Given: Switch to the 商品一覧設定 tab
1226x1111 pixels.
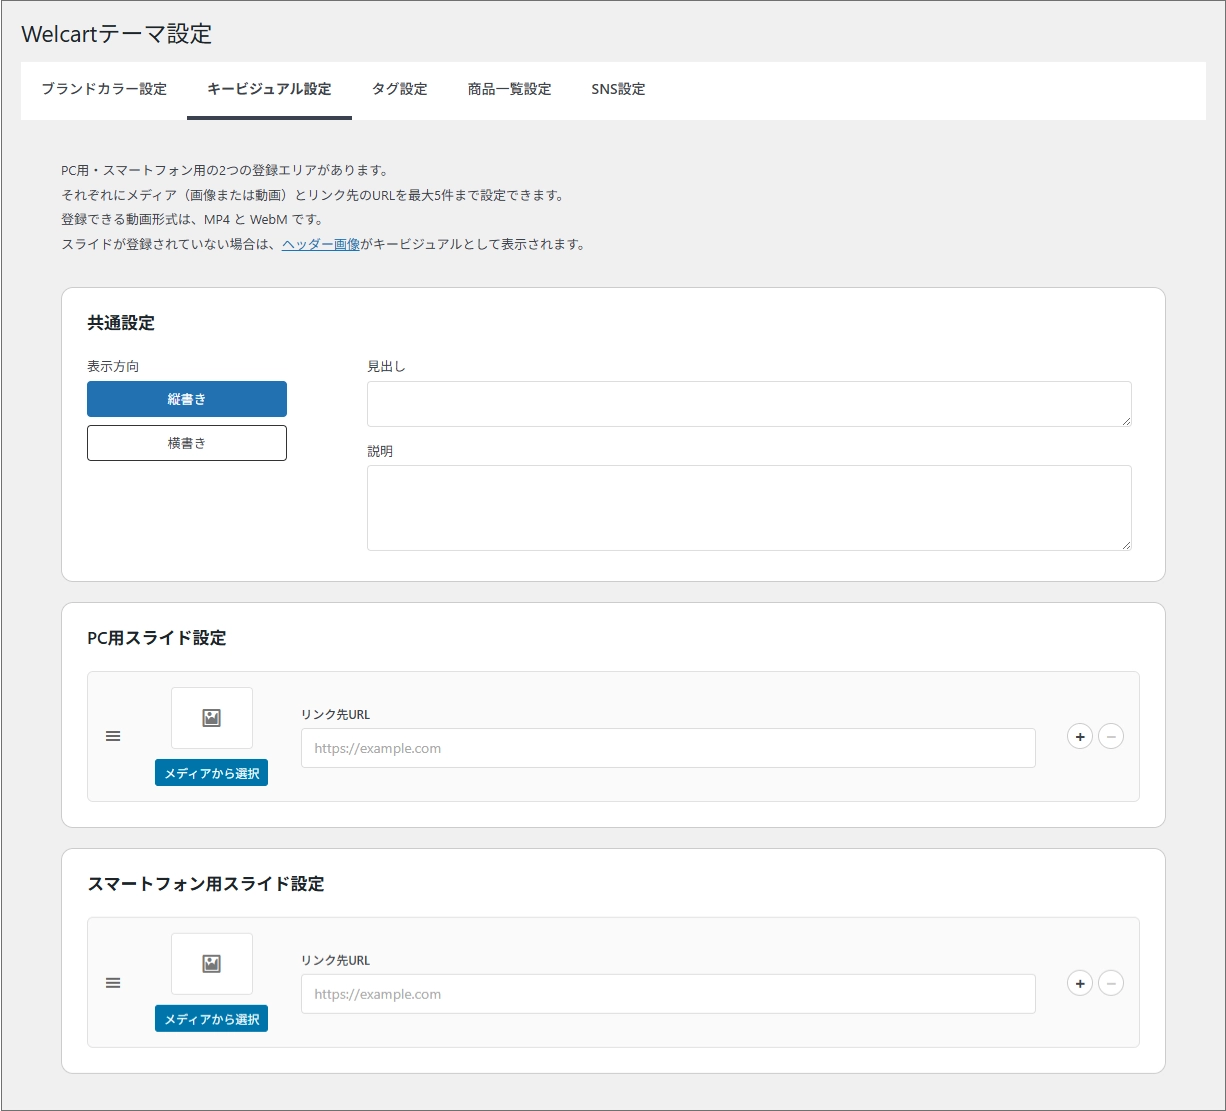Looking at the screenshot, I should (508, 89).
